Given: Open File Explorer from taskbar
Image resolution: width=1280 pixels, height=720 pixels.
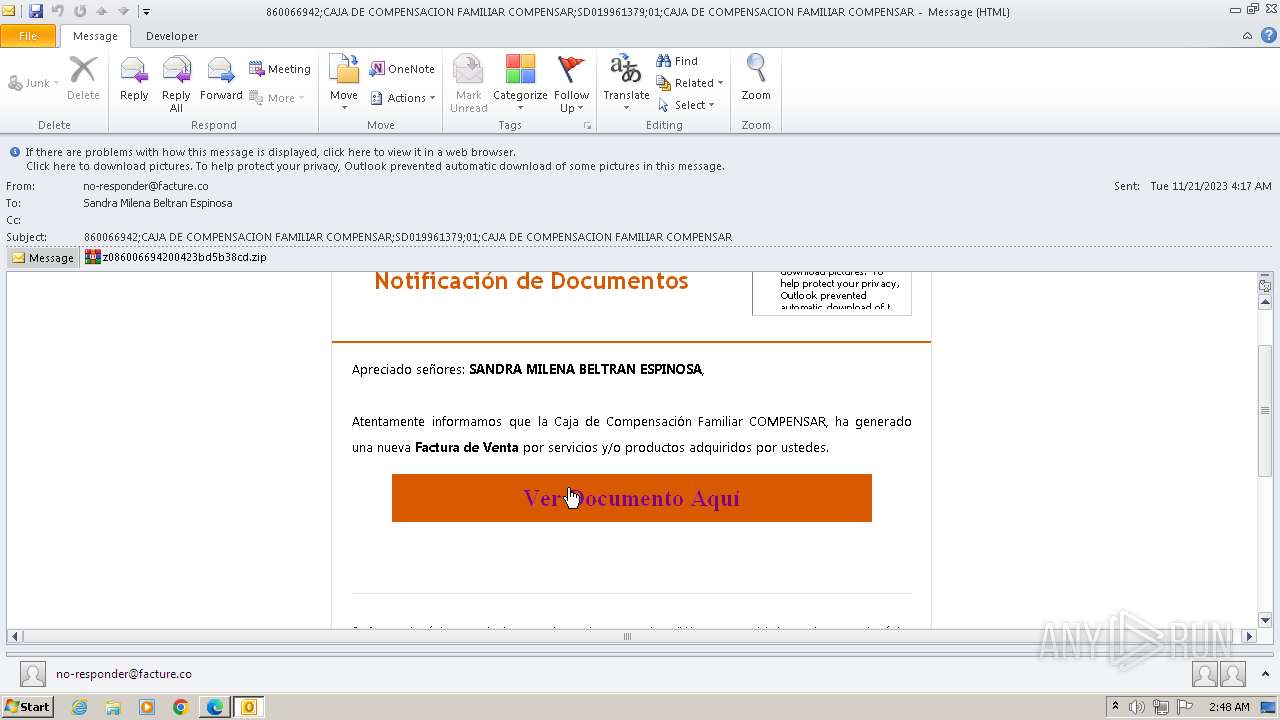Looking at the screenshot, I should tap(113, 707).
